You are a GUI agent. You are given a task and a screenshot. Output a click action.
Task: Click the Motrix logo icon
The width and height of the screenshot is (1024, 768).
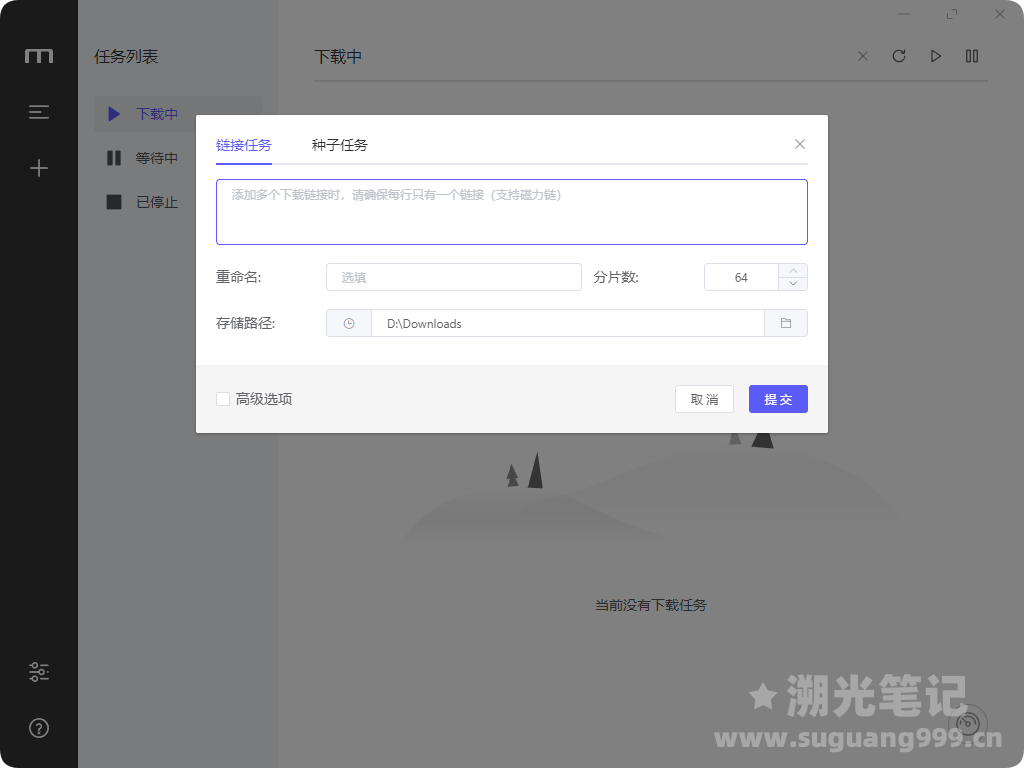[x=39, y=56]
